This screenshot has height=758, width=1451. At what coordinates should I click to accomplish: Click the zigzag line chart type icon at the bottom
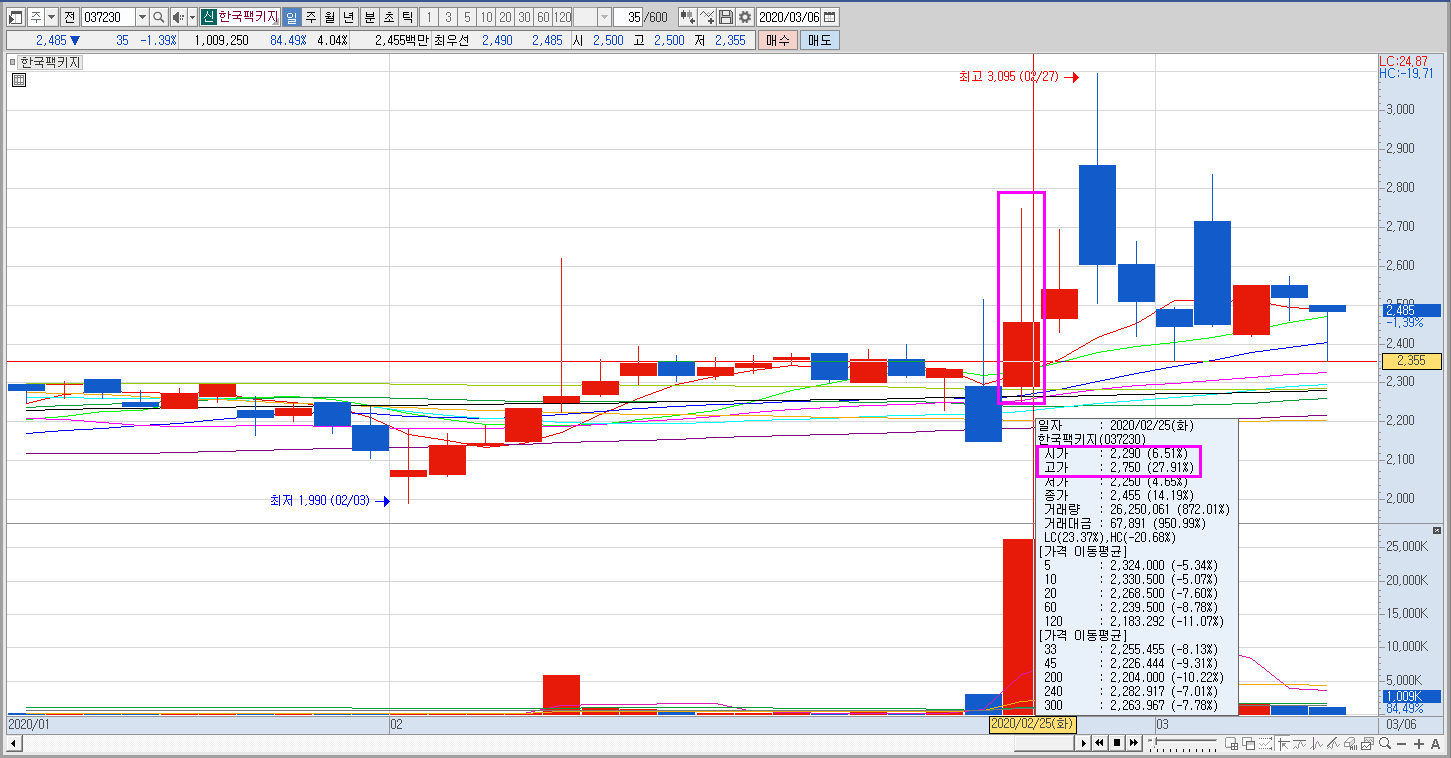tap(1316, 743)
